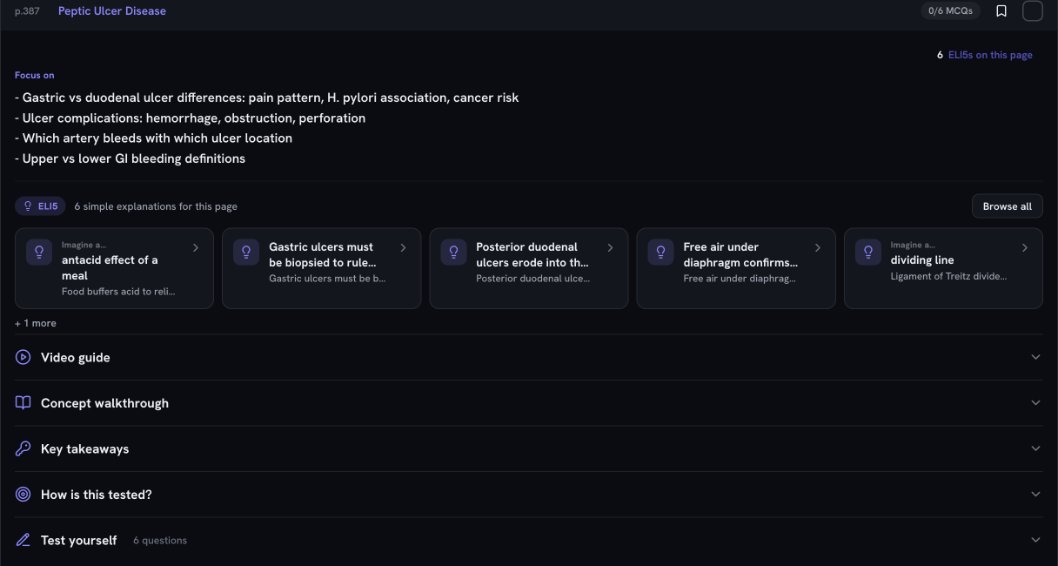The width and height of the screenshot is (1058, 566).
Task: Open 'Posterior duodenal ulcers erode' card
Action: (x=528, y=268)
